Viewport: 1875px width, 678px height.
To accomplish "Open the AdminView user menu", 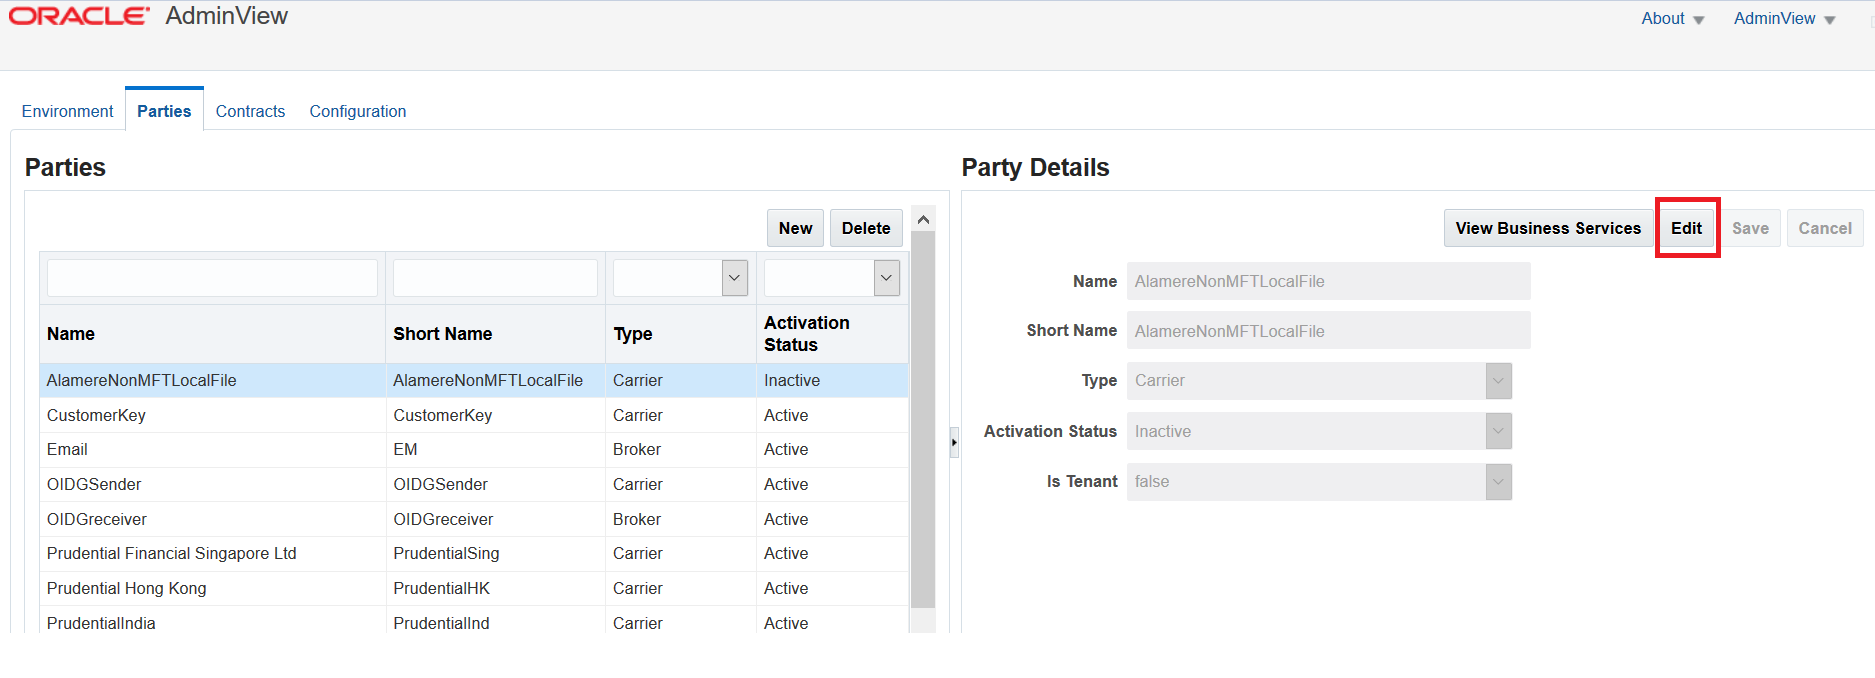I will point(1784,19).
